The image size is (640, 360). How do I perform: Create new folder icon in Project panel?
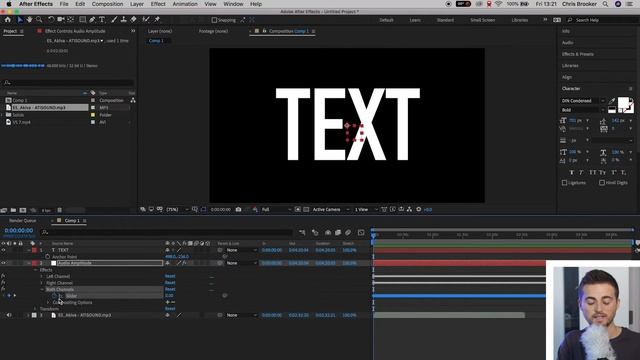point(13,210)
